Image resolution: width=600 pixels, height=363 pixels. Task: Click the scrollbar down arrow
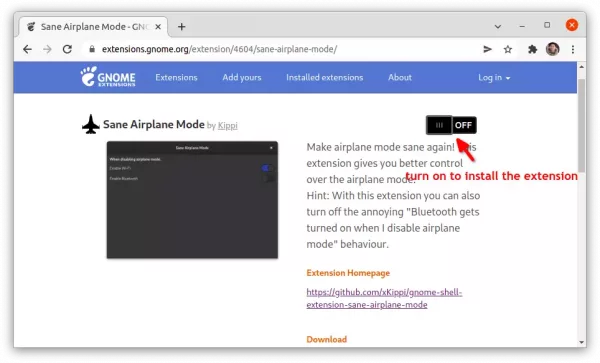coord(581,342)
